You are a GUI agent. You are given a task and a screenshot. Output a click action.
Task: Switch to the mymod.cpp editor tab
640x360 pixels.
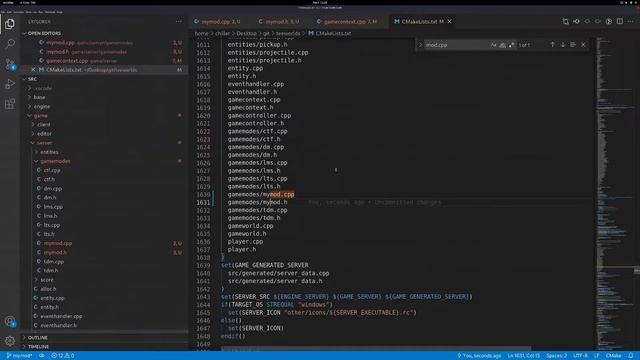click(218, 22)
